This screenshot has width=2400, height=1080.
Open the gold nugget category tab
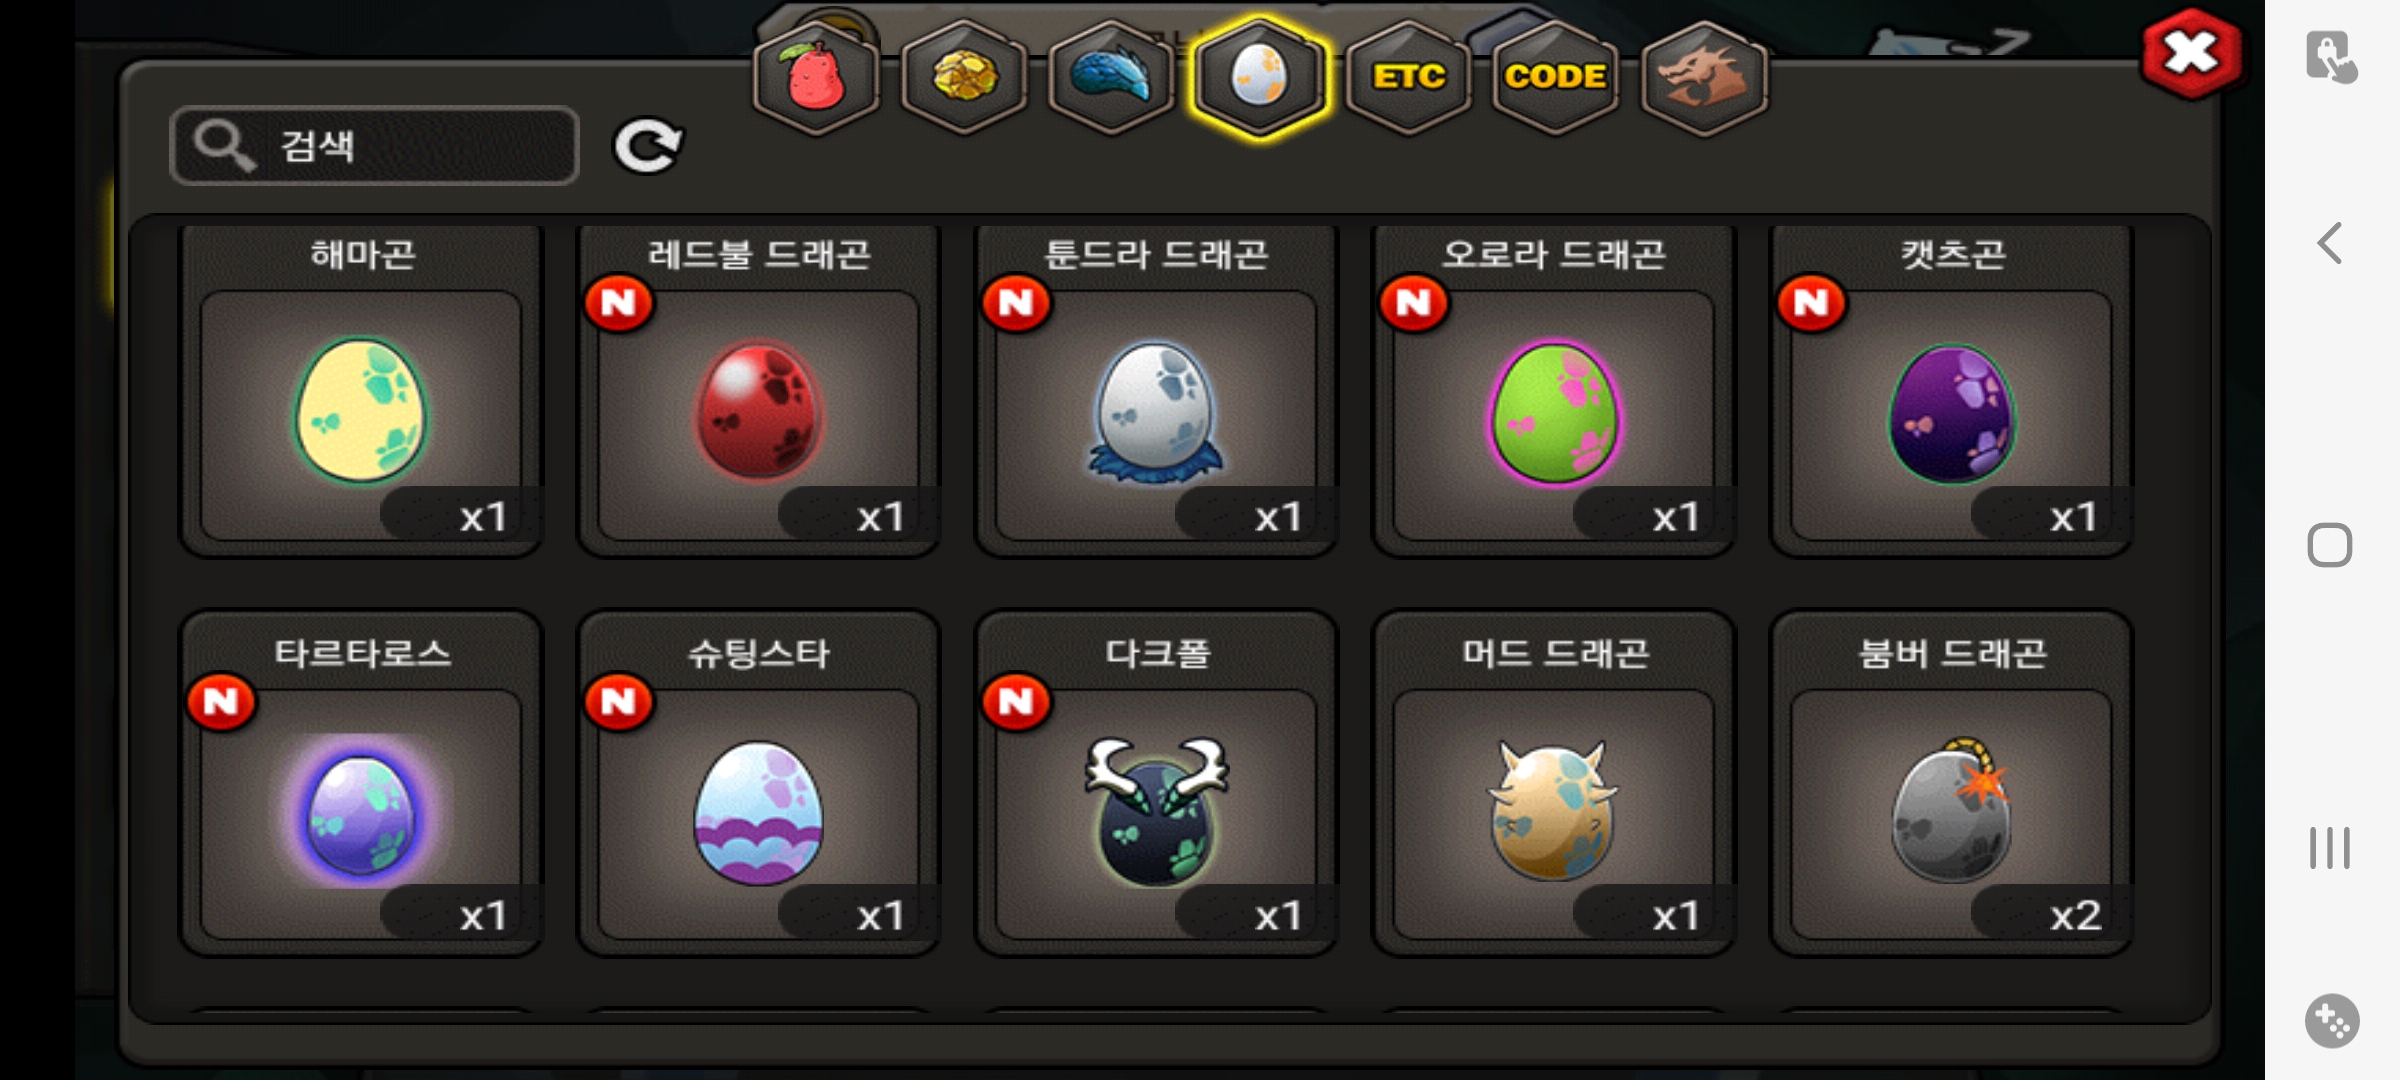pyautogui.click(x=964, y=78)
